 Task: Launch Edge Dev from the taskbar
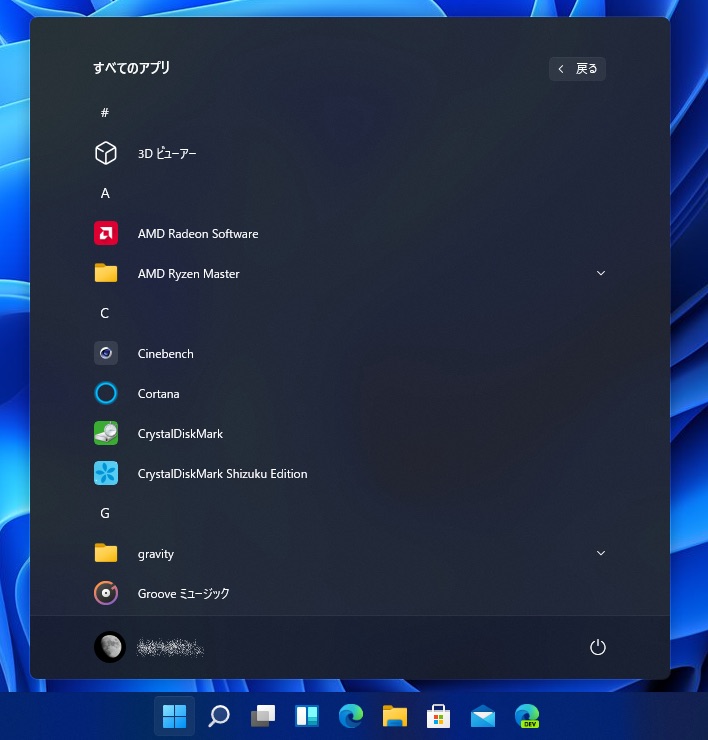coord(527,716)
